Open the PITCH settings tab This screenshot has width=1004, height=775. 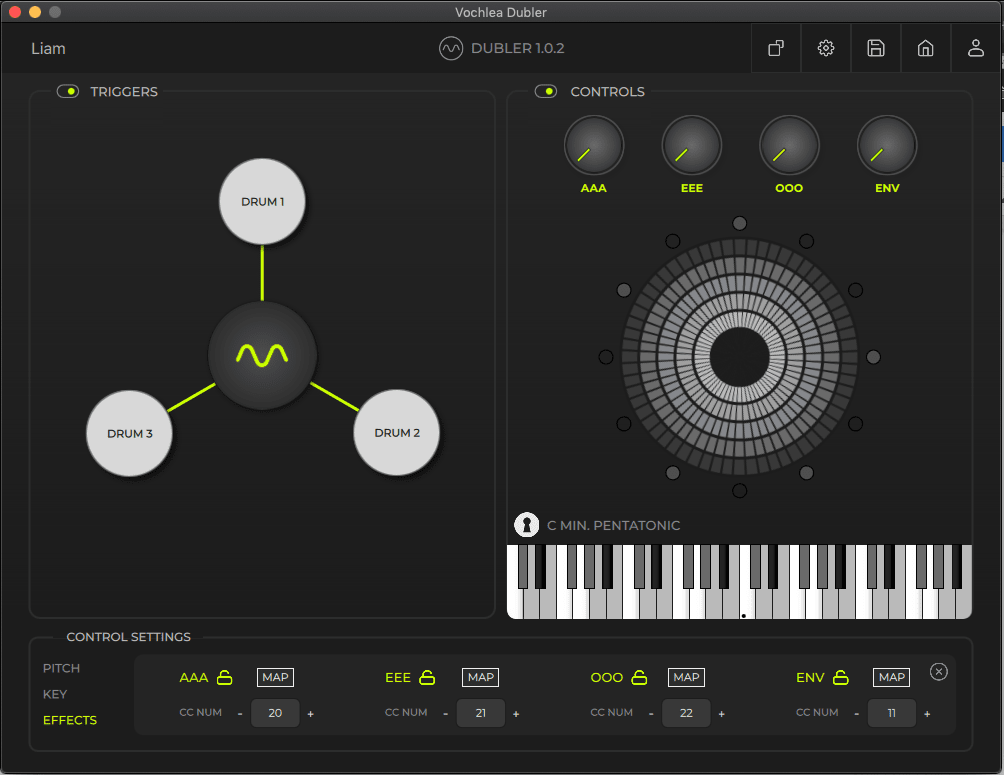pos(61,668)
